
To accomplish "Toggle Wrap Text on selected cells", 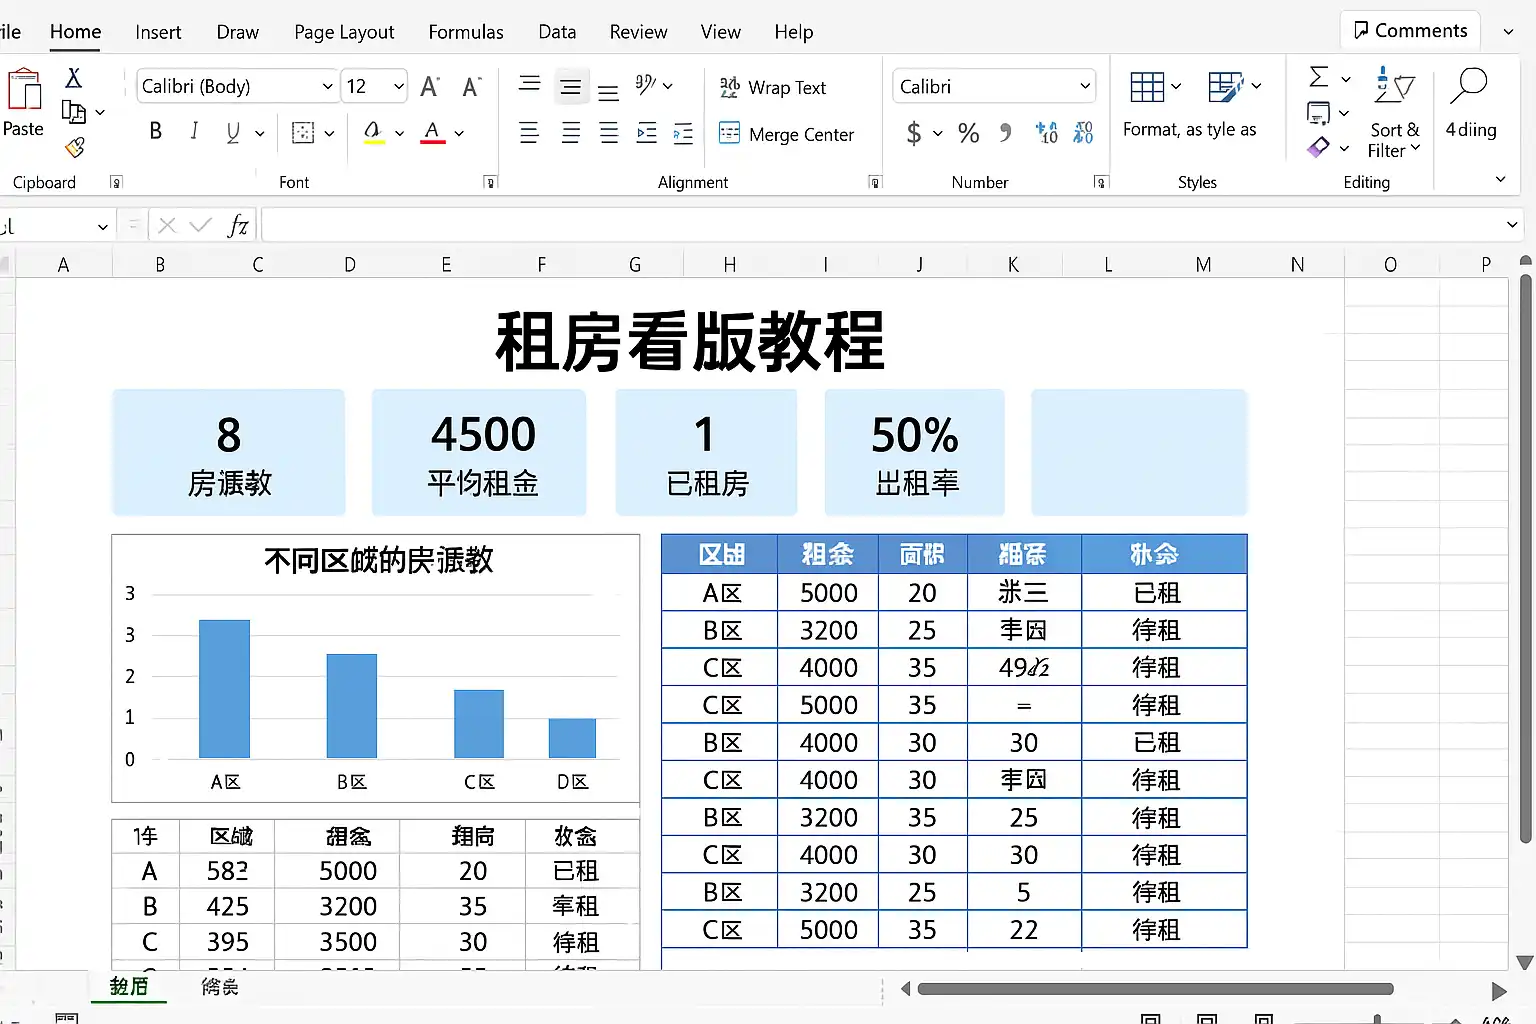I will 773,88.
